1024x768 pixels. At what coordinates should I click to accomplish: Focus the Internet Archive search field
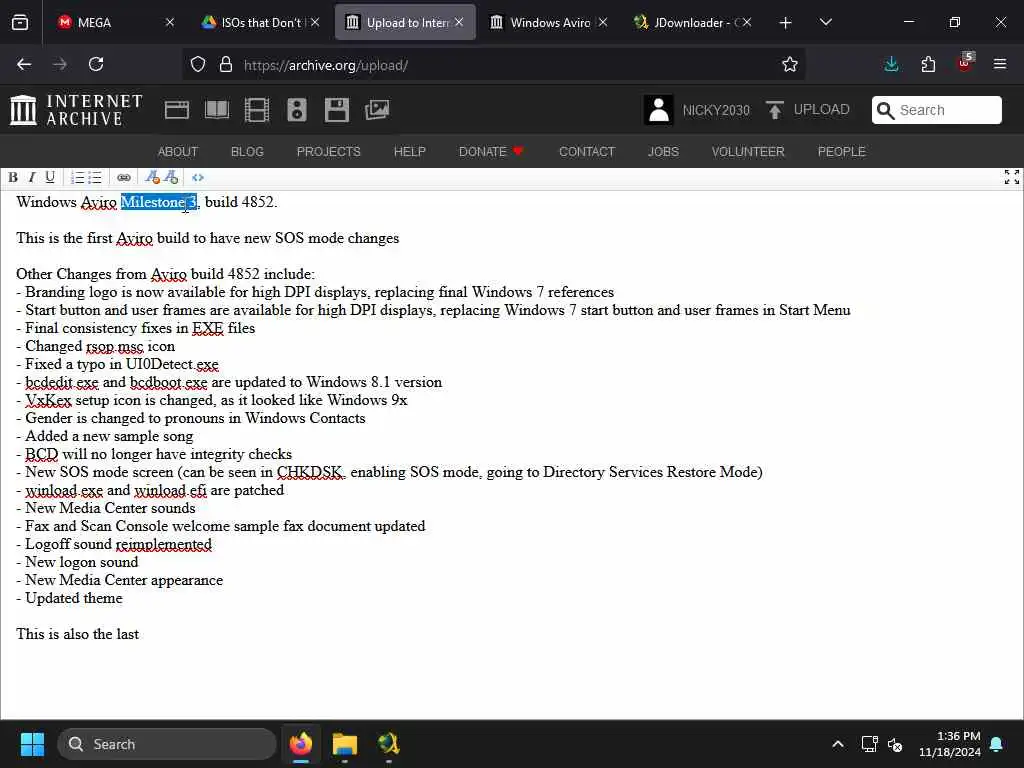point(936,110)
